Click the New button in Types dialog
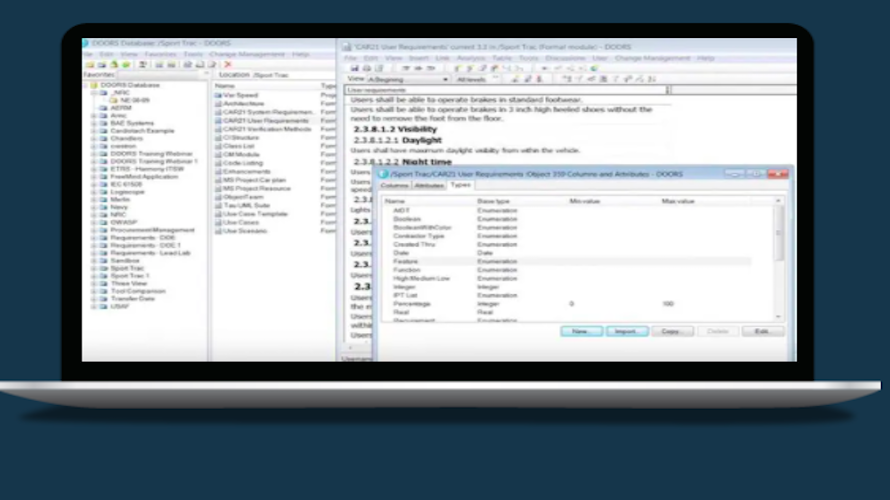 tap(581, 331)
